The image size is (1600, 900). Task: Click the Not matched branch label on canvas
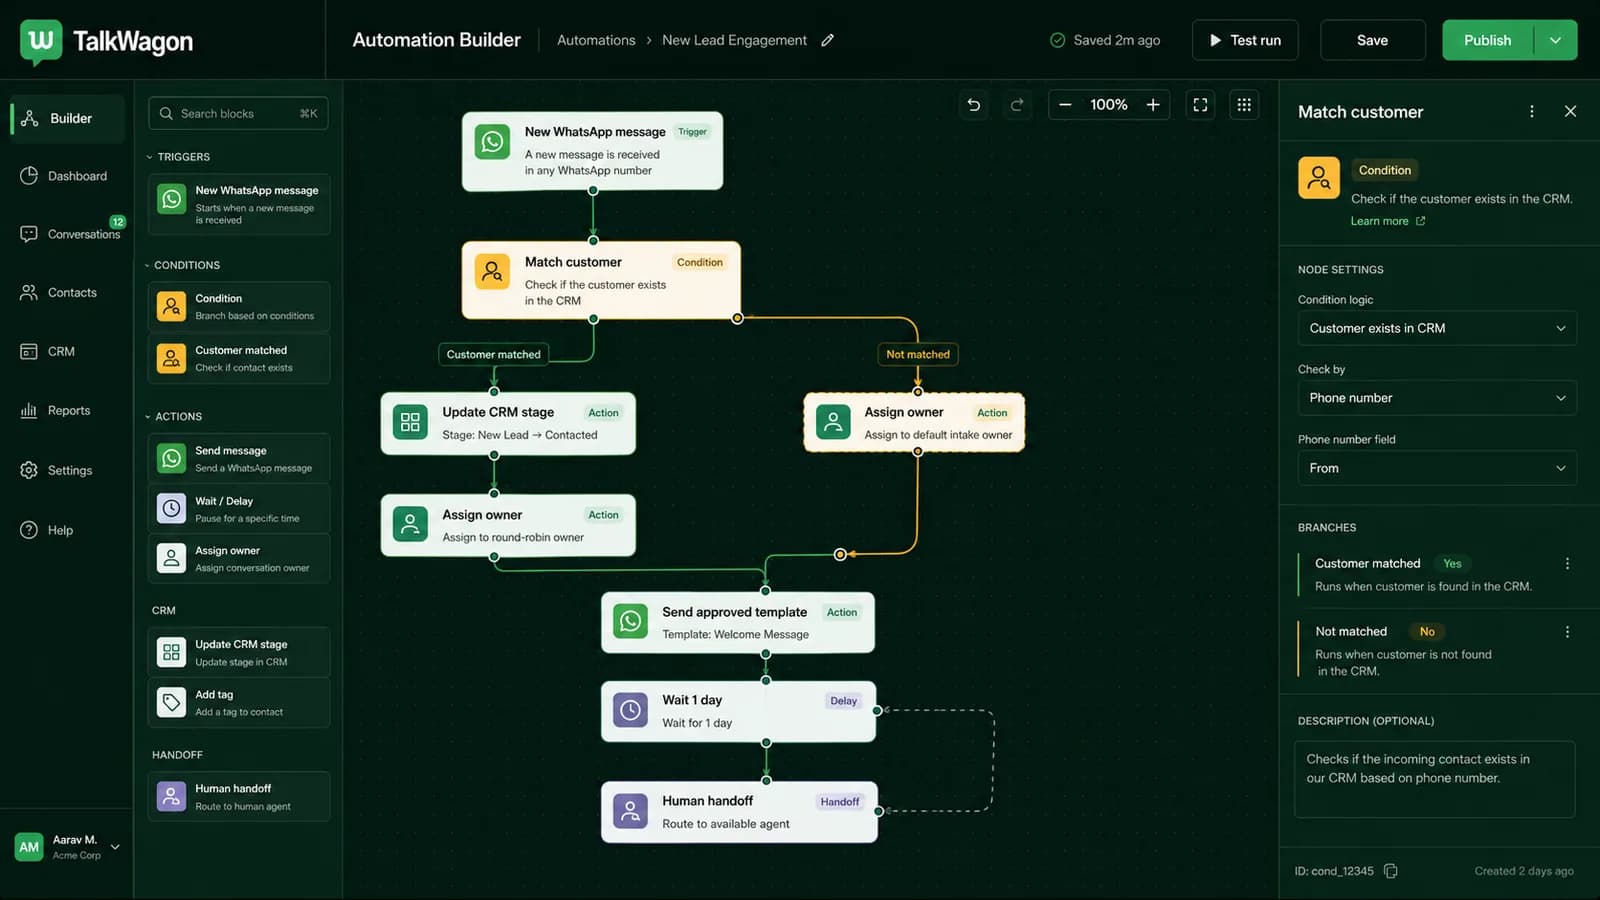coord(918,354)
